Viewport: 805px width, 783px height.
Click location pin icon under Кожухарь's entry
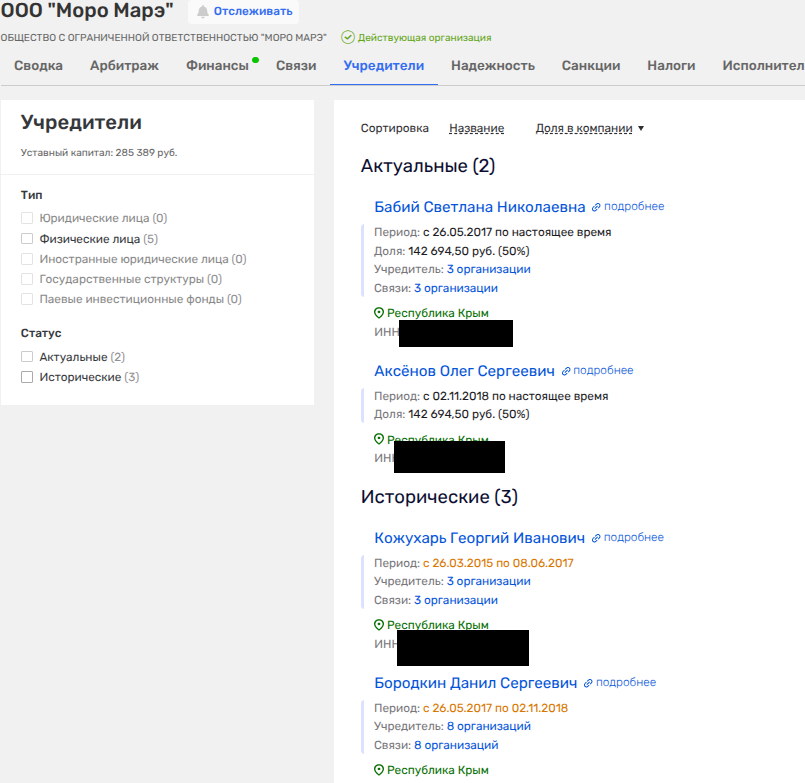pos(379,625)
